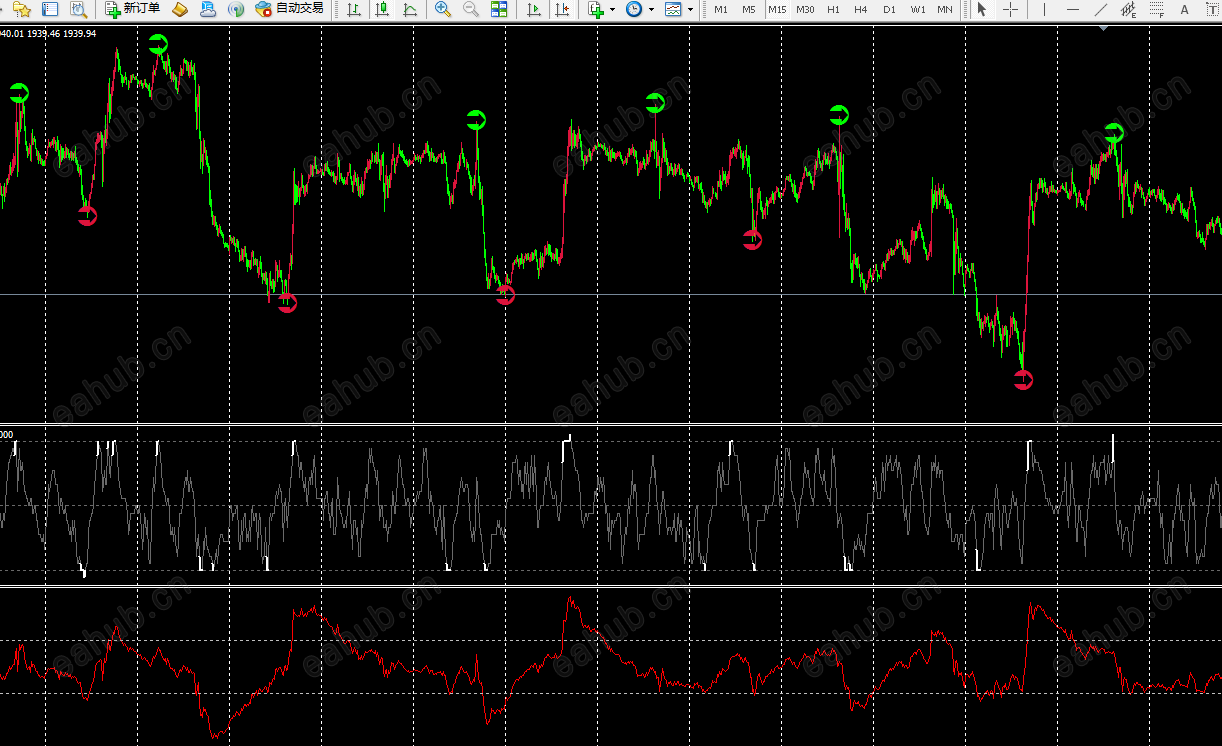Select the D1 timeframe button
The height and width of the screenshot is (746, 1222).
[889, 9]
